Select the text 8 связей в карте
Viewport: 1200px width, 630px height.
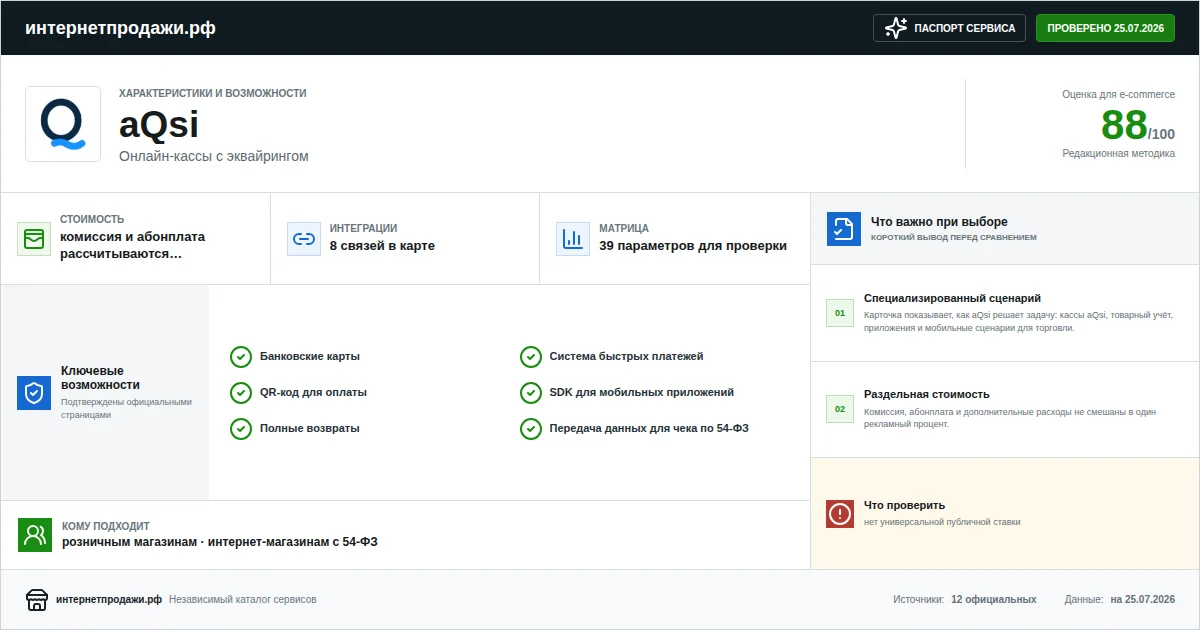(382, 246)
